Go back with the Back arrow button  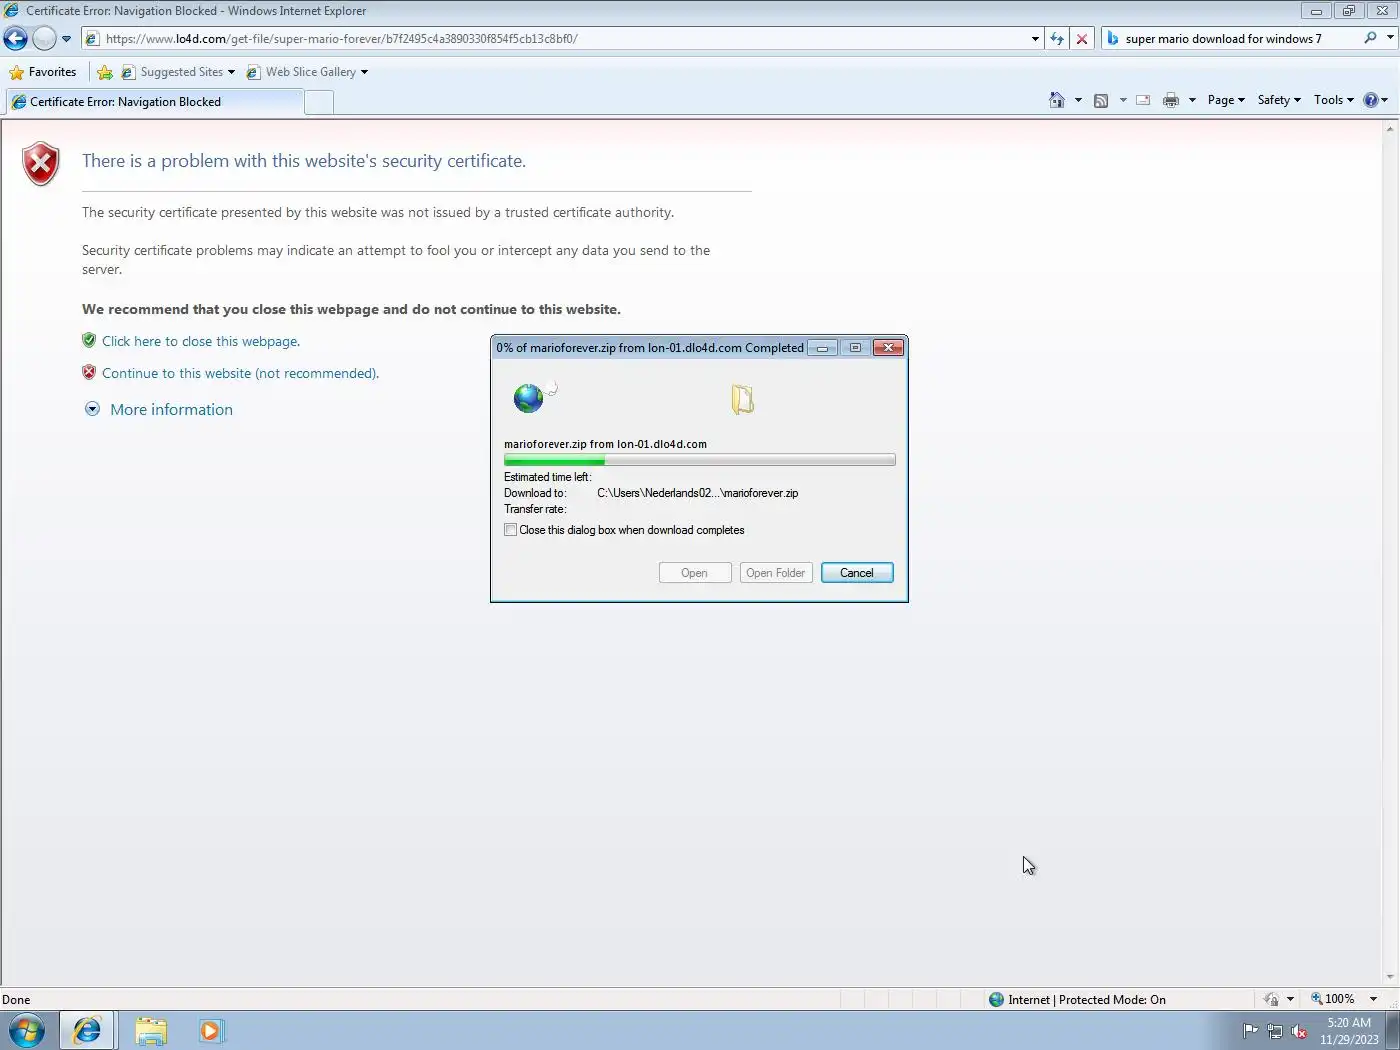click(x=15, y=39)
